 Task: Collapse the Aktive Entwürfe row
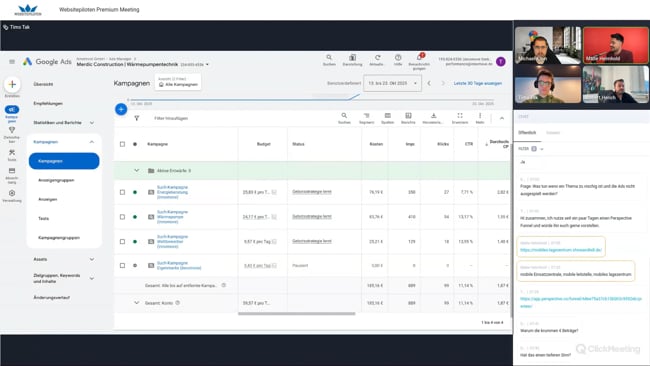click(137, 170)
